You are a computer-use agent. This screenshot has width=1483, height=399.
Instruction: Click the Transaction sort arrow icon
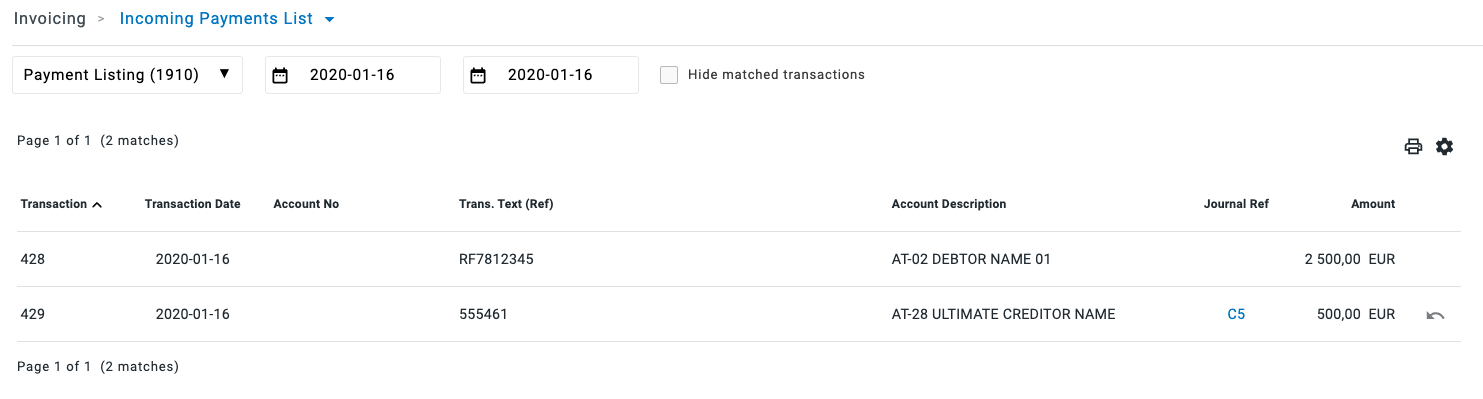click(x=97, y=204)
